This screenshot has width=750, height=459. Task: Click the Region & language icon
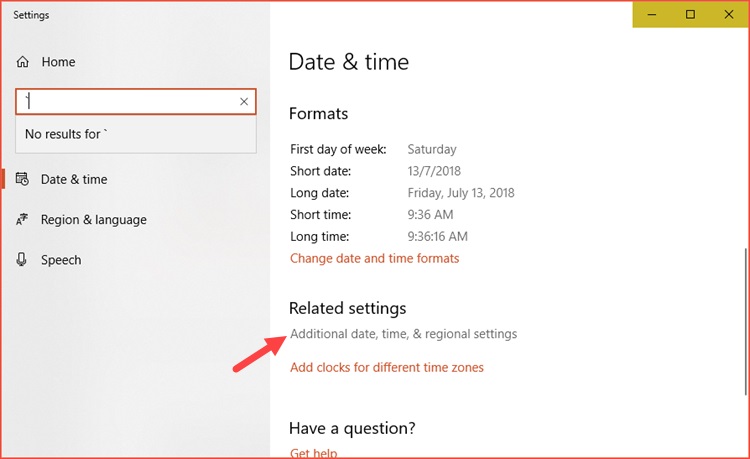point(22,220)
